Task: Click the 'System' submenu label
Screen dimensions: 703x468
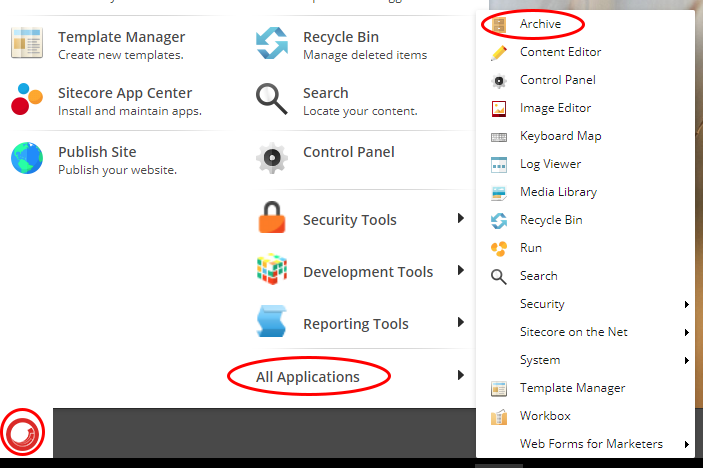Action: [x=540, y=360]
